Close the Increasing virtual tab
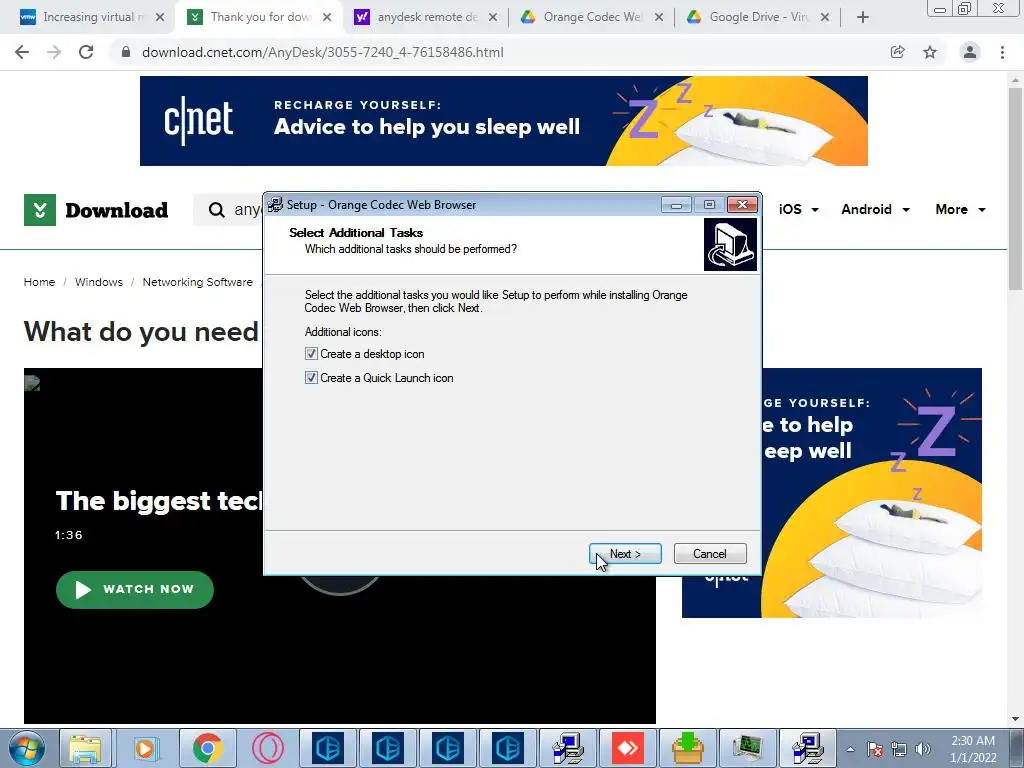Screen dimensions: 1024x768 click(x=160, y=17)
